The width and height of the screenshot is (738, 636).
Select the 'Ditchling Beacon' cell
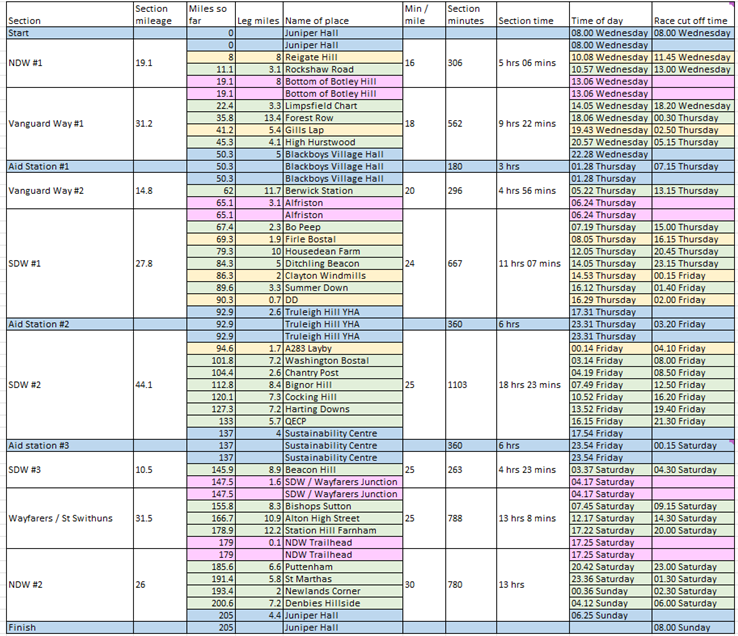[x=343, y=264]
